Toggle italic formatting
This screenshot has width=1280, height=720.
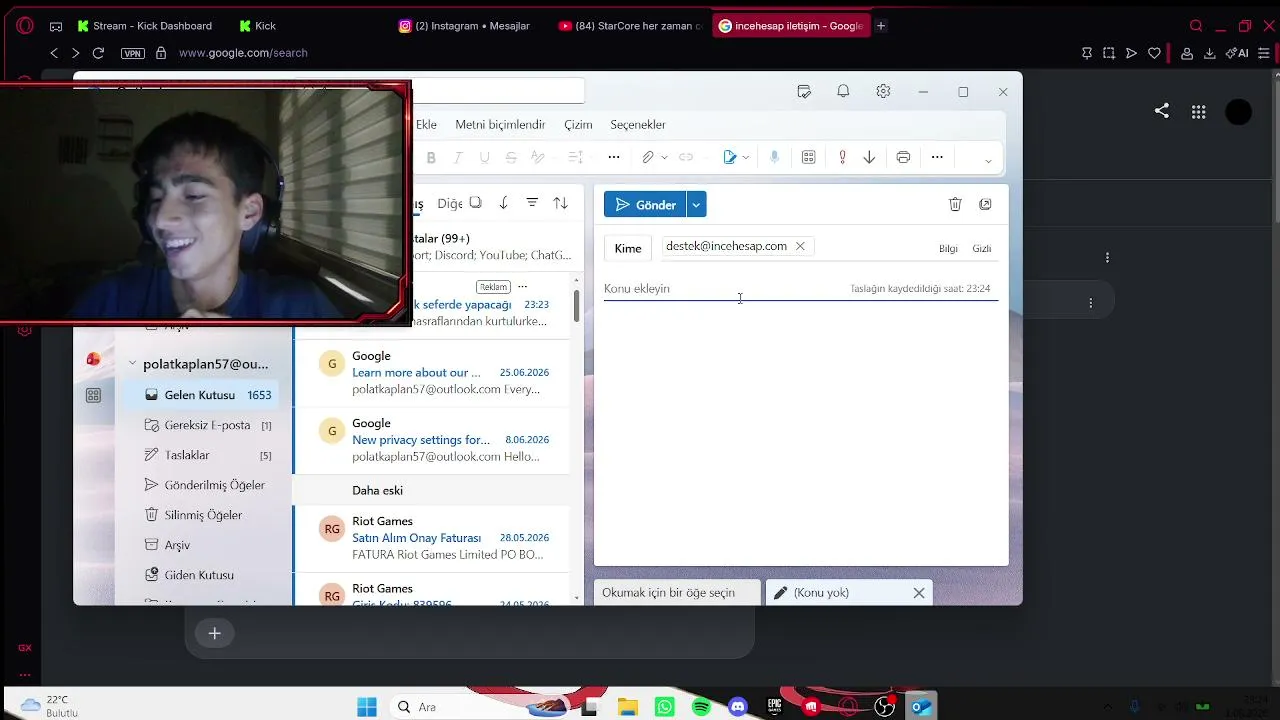tap(458, 157)
